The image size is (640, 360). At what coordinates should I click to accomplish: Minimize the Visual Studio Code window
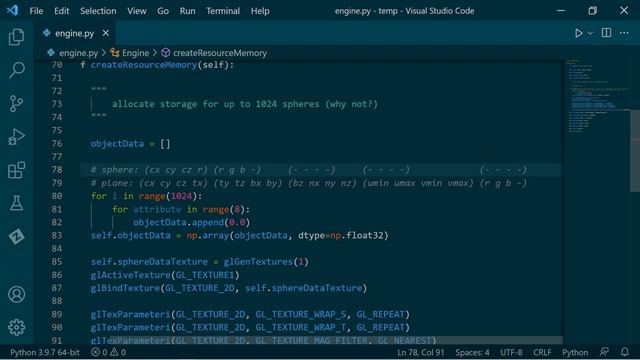point(561,11)
